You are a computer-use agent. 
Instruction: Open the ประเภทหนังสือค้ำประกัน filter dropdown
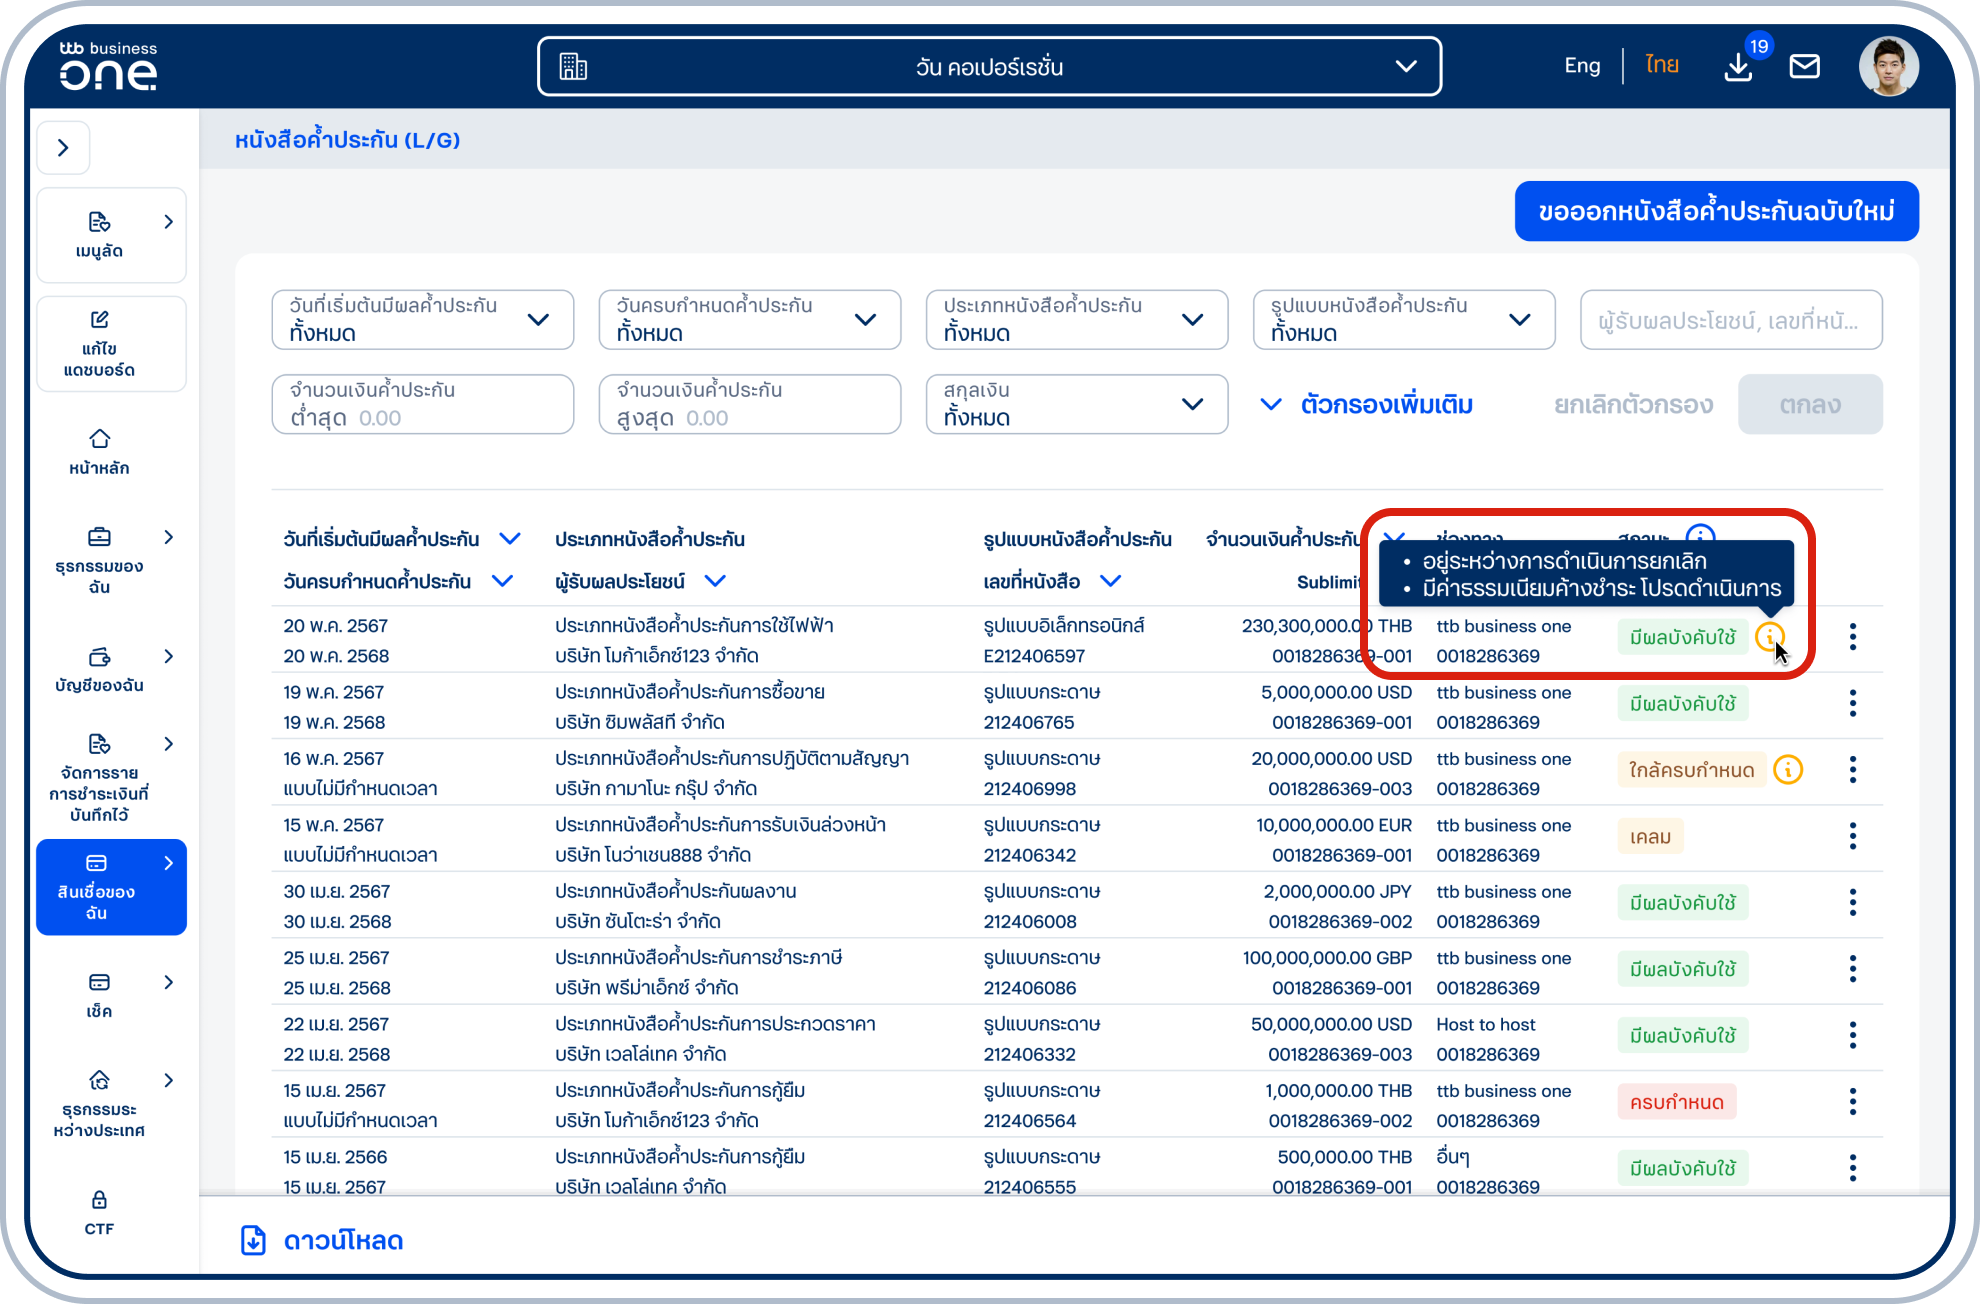(x=1075, y=320)
